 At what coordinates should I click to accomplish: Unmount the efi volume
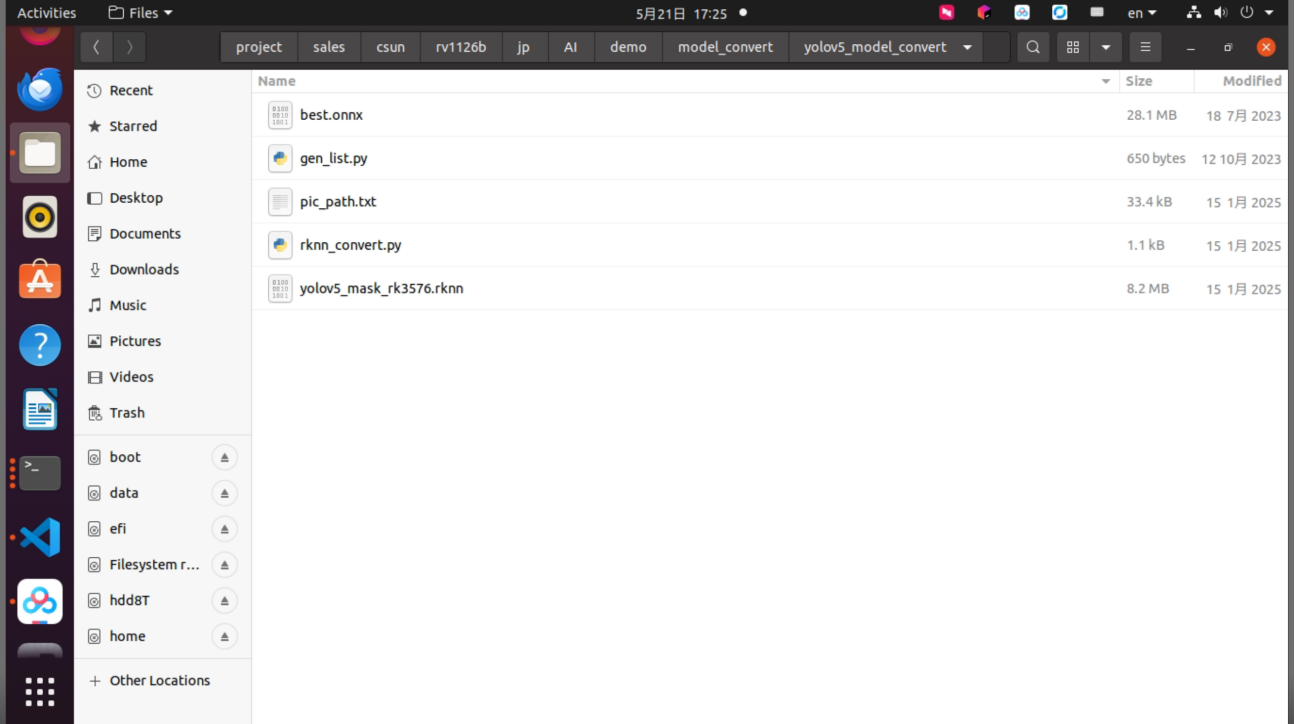click(x=224, y=529)
